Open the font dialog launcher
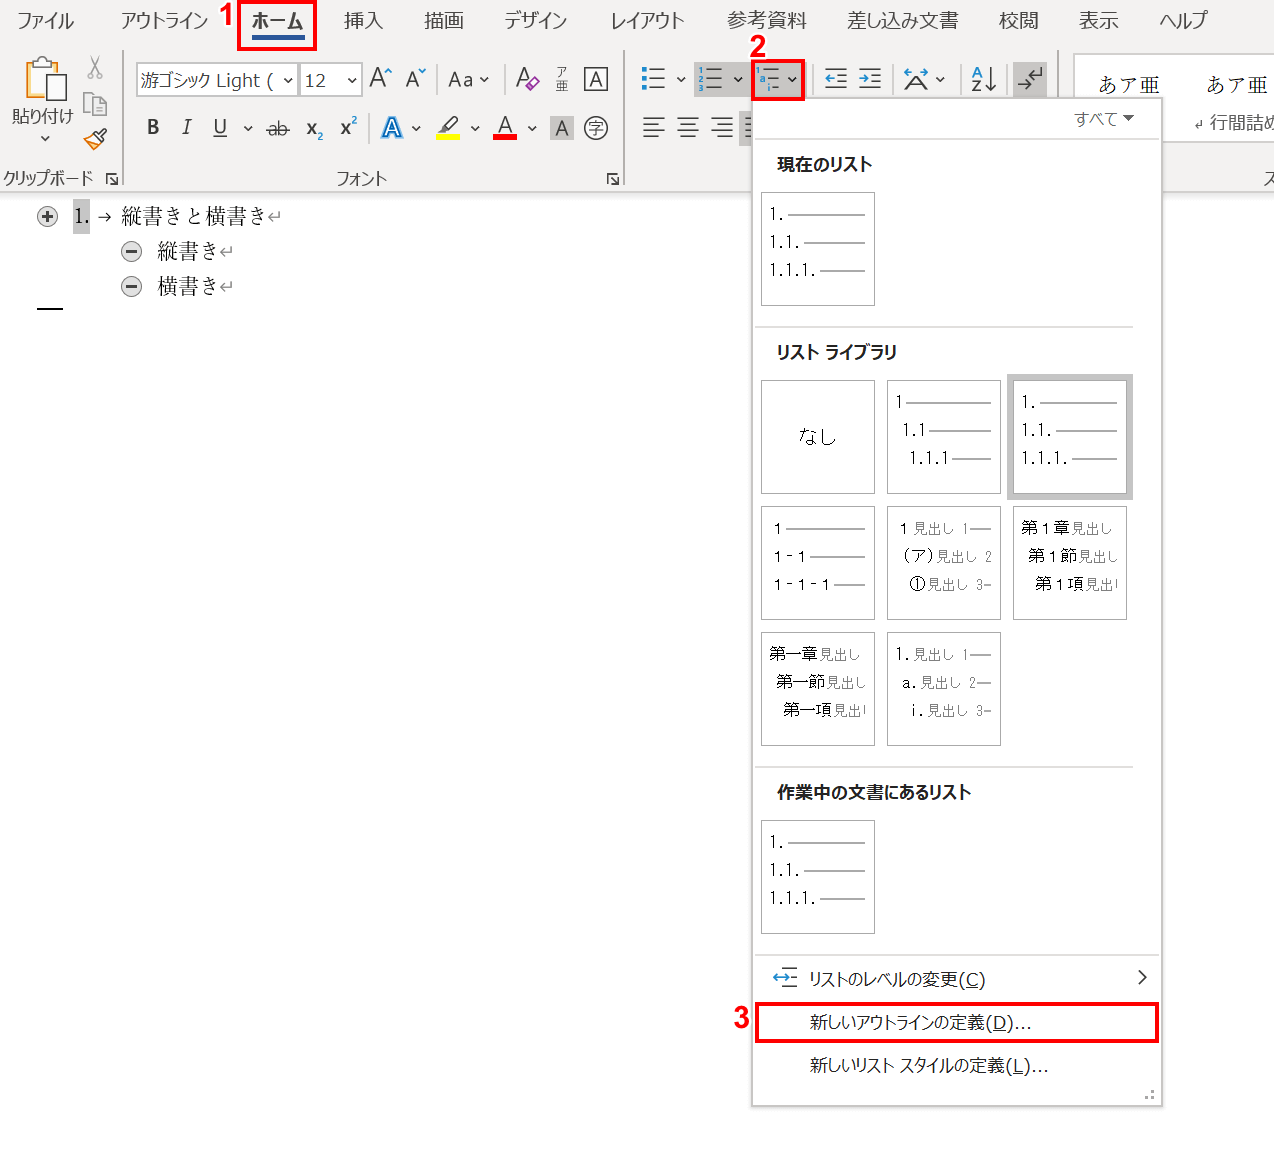 pyautogui.click(x=612, y=179)
